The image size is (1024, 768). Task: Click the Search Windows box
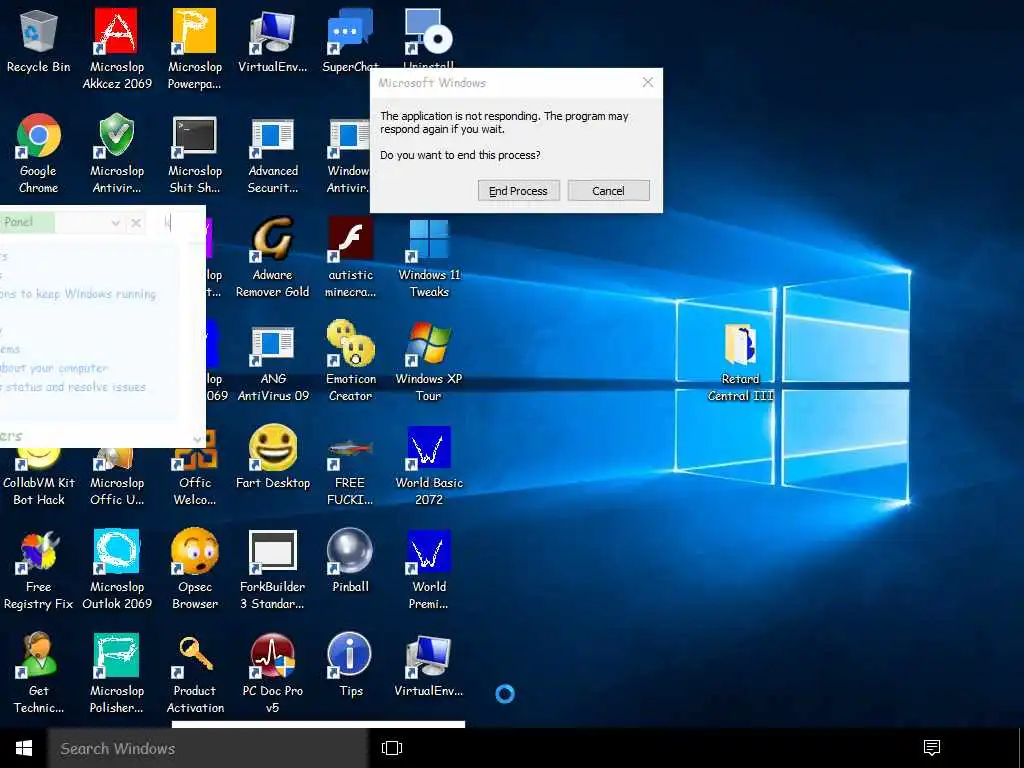pos(208,748)
